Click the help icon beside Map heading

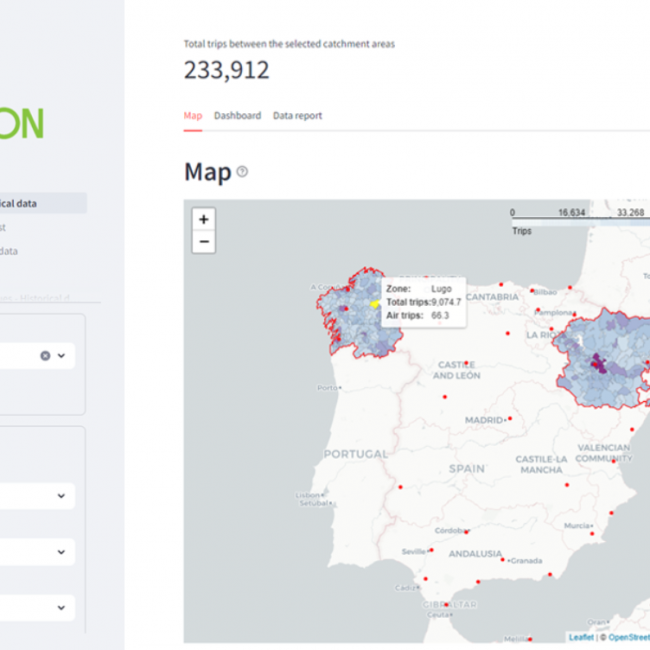coord(242,172)
